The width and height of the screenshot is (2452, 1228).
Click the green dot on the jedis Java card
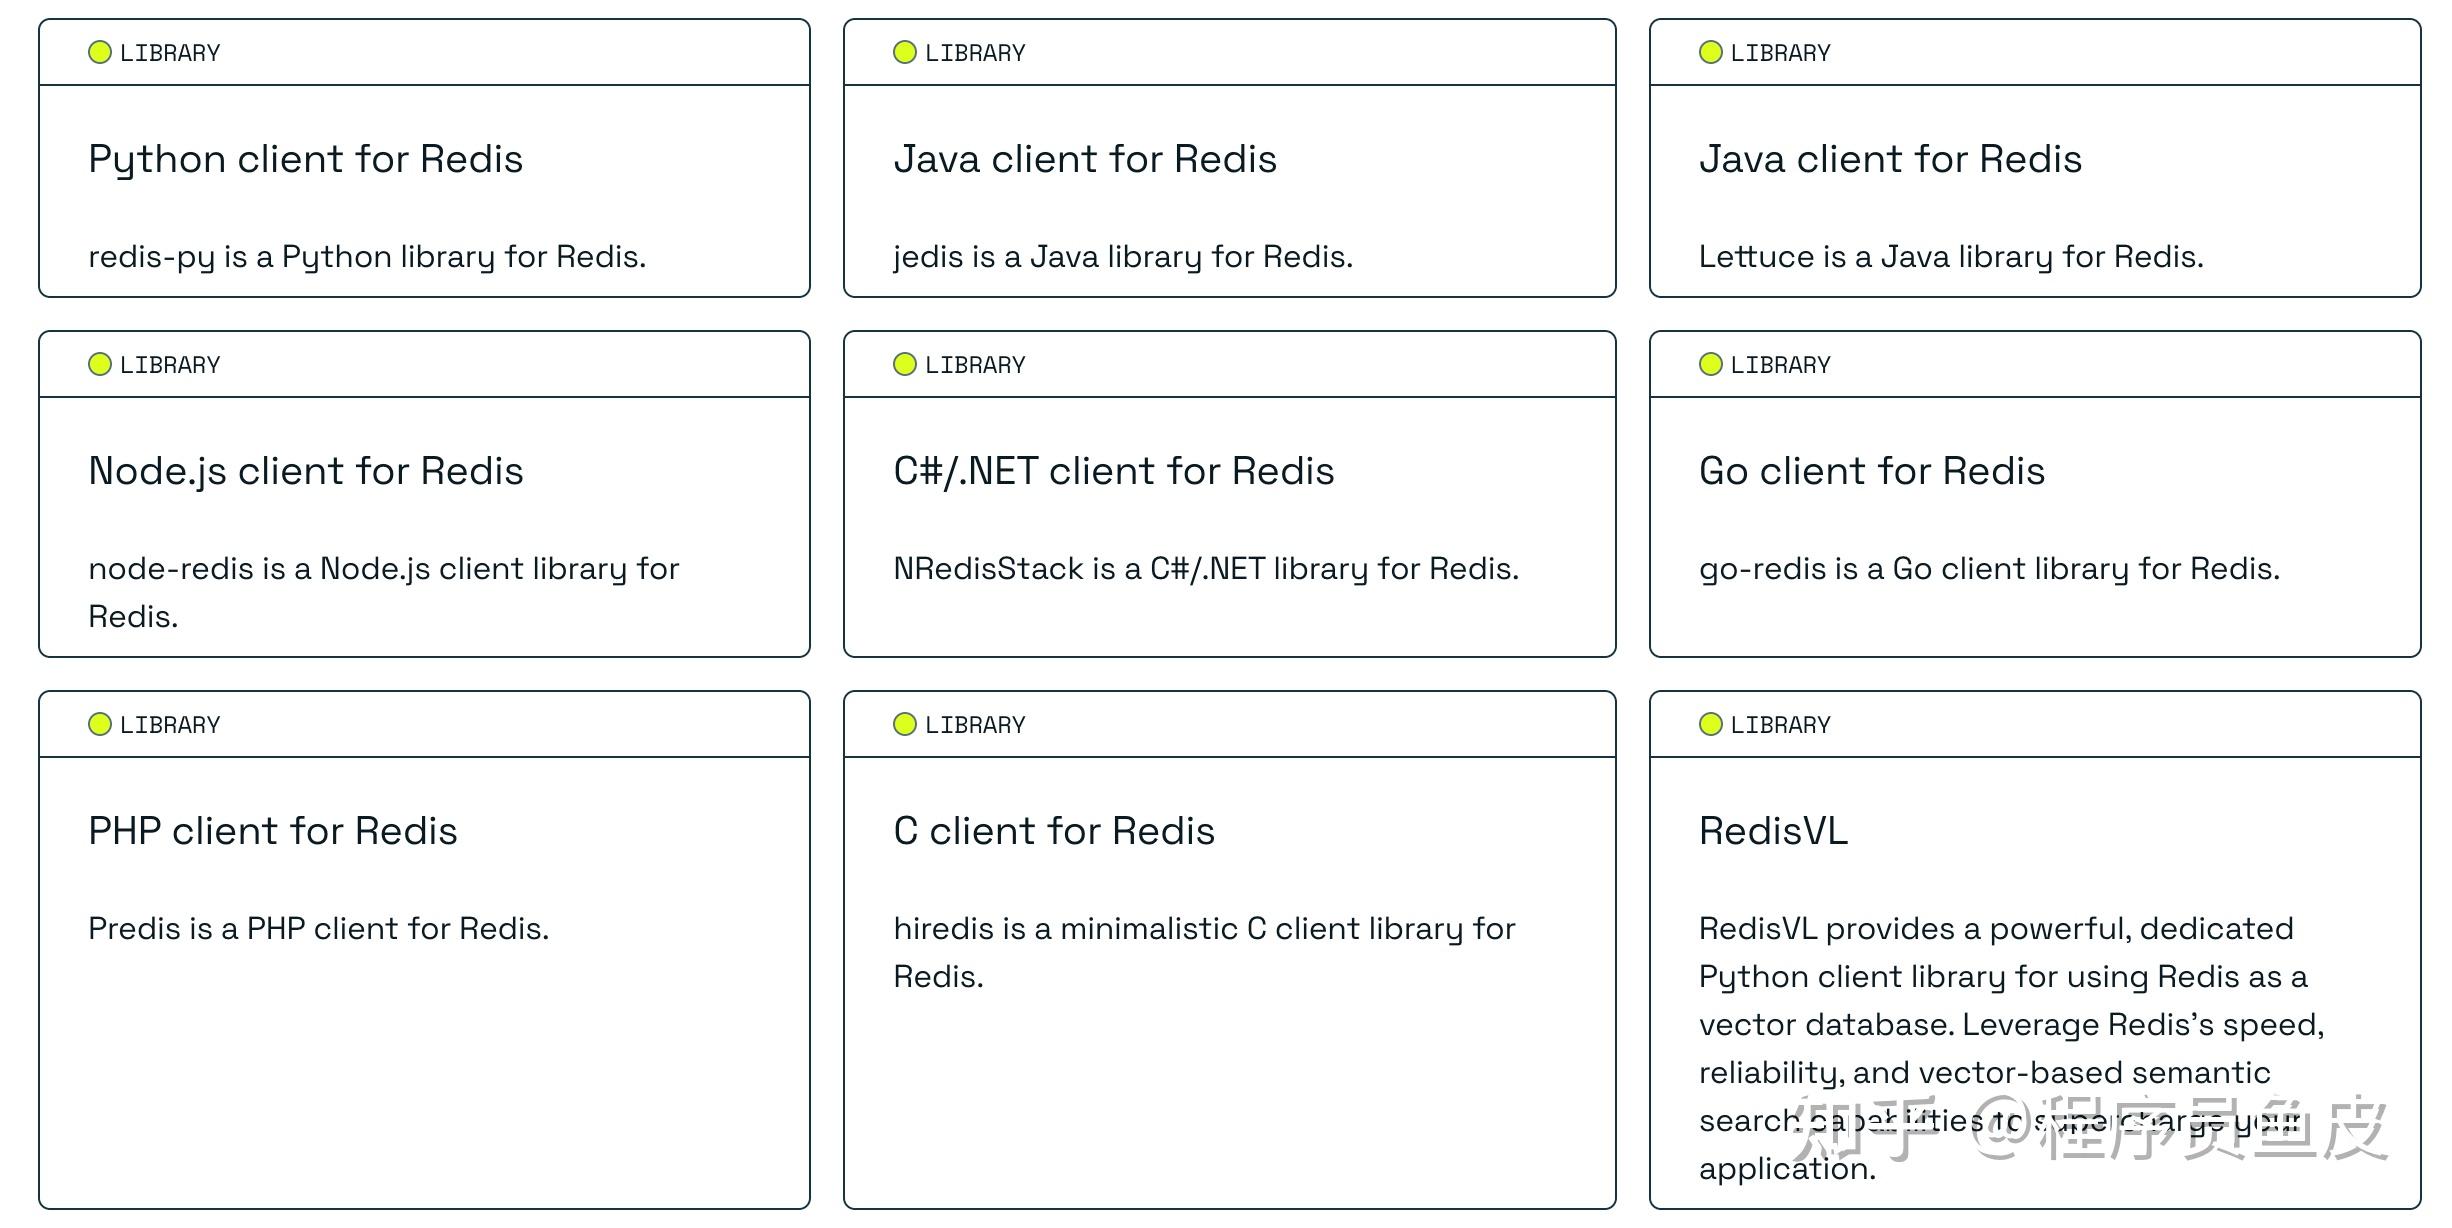click(x=905, y=52)
